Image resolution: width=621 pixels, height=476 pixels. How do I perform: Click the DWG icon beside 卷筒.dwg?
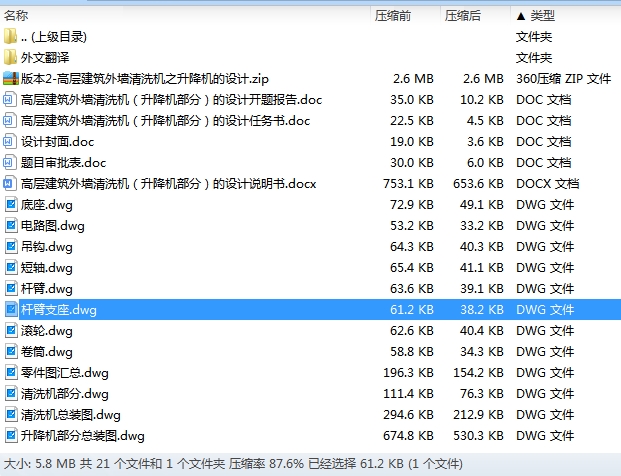[11, 351]
